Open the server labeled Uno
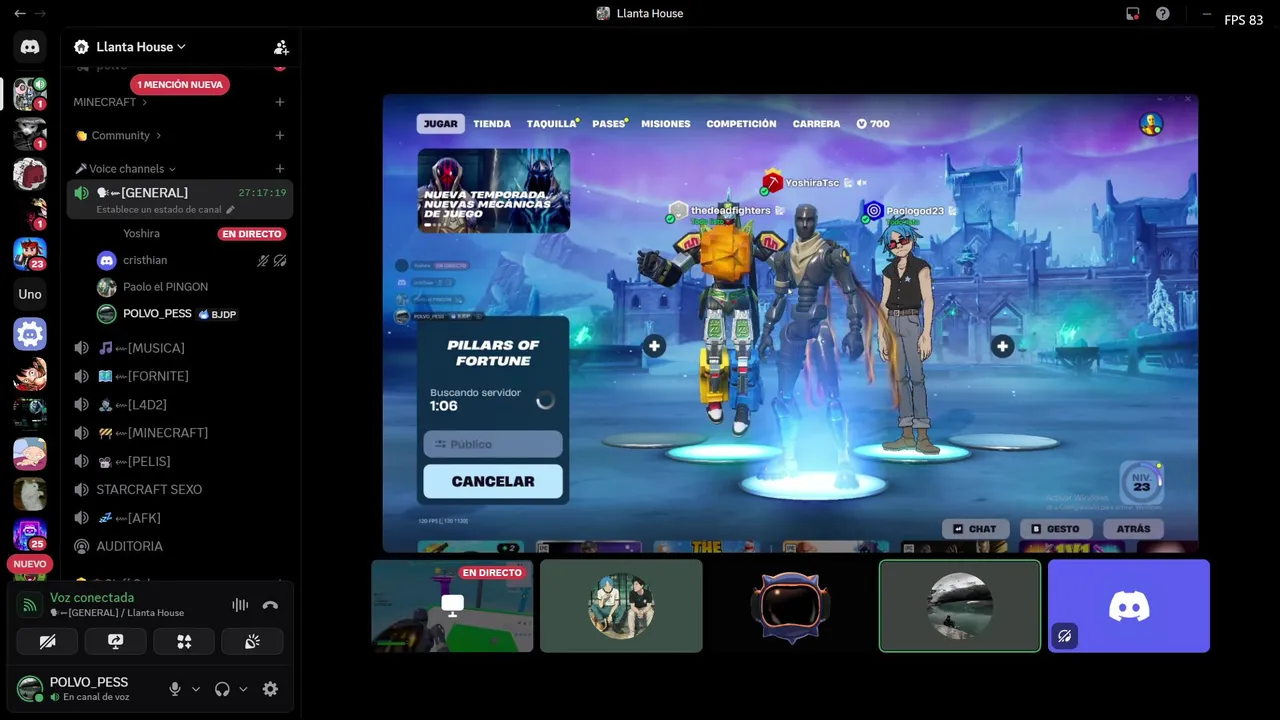The image size is (1280, 720). (x=30, y=294)
